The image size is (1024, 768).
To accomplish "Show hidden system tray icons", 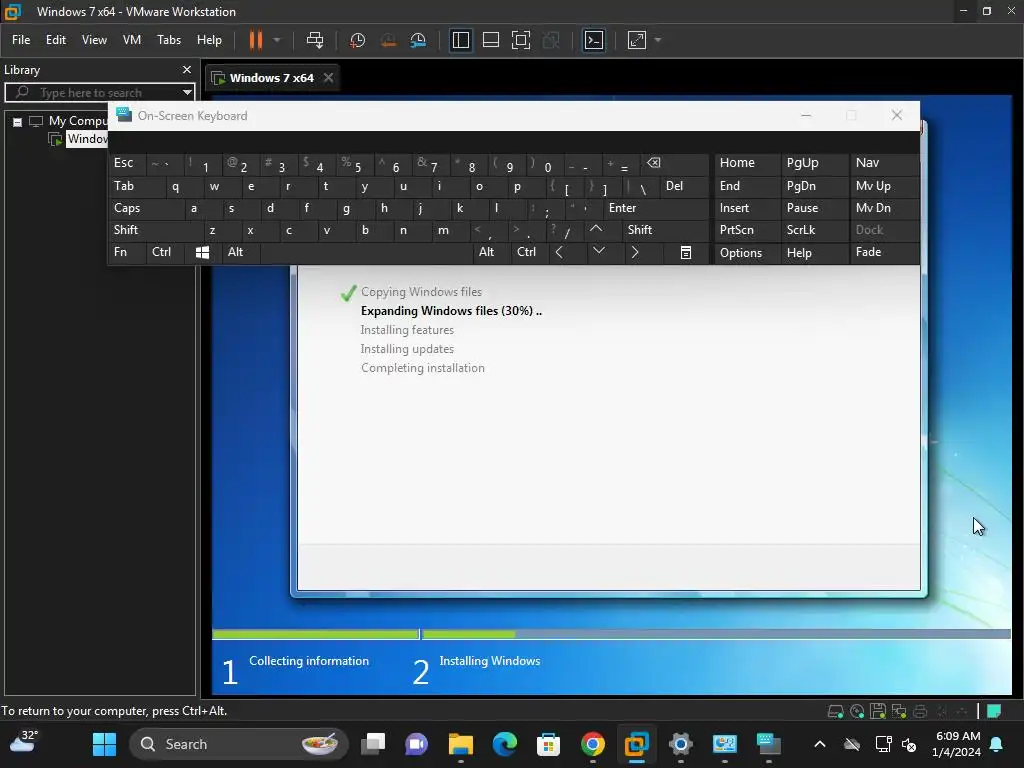I will pos(820,744).
